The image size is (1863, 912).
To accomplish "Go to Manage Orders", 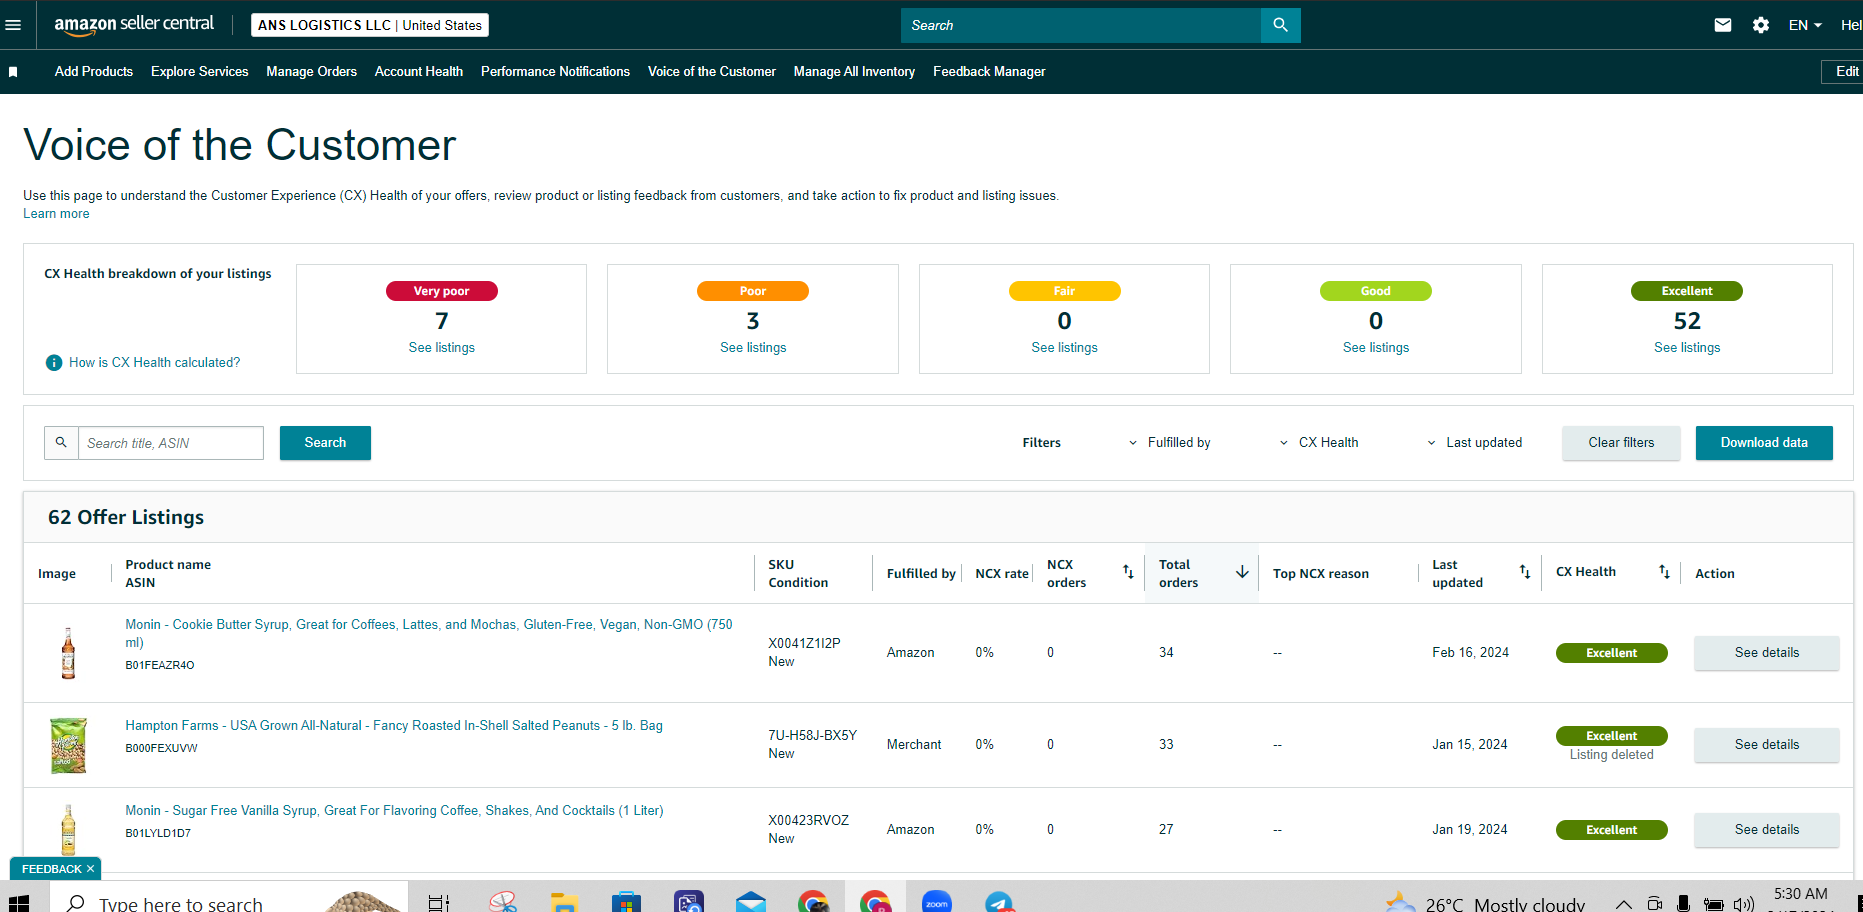I will 312,72.
